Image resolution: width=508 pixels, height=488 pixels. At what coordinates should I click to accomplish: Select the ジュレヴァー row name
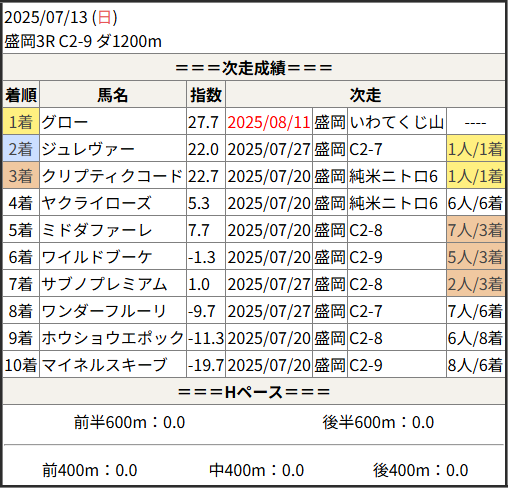pos(88,149)
